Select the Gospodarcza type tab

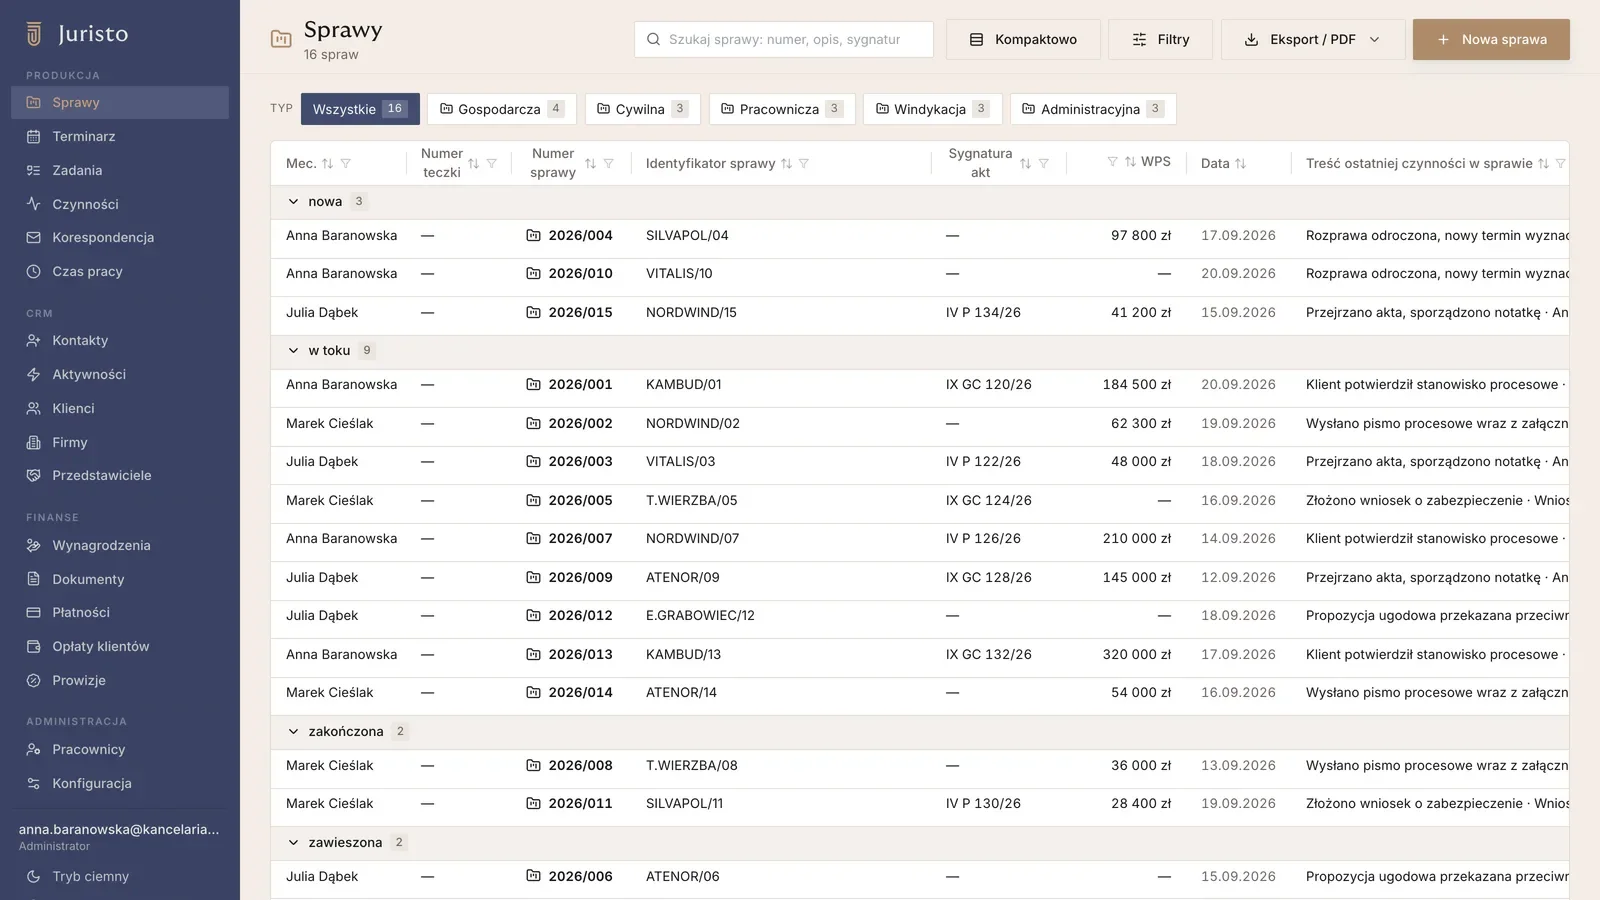(502, 109)
